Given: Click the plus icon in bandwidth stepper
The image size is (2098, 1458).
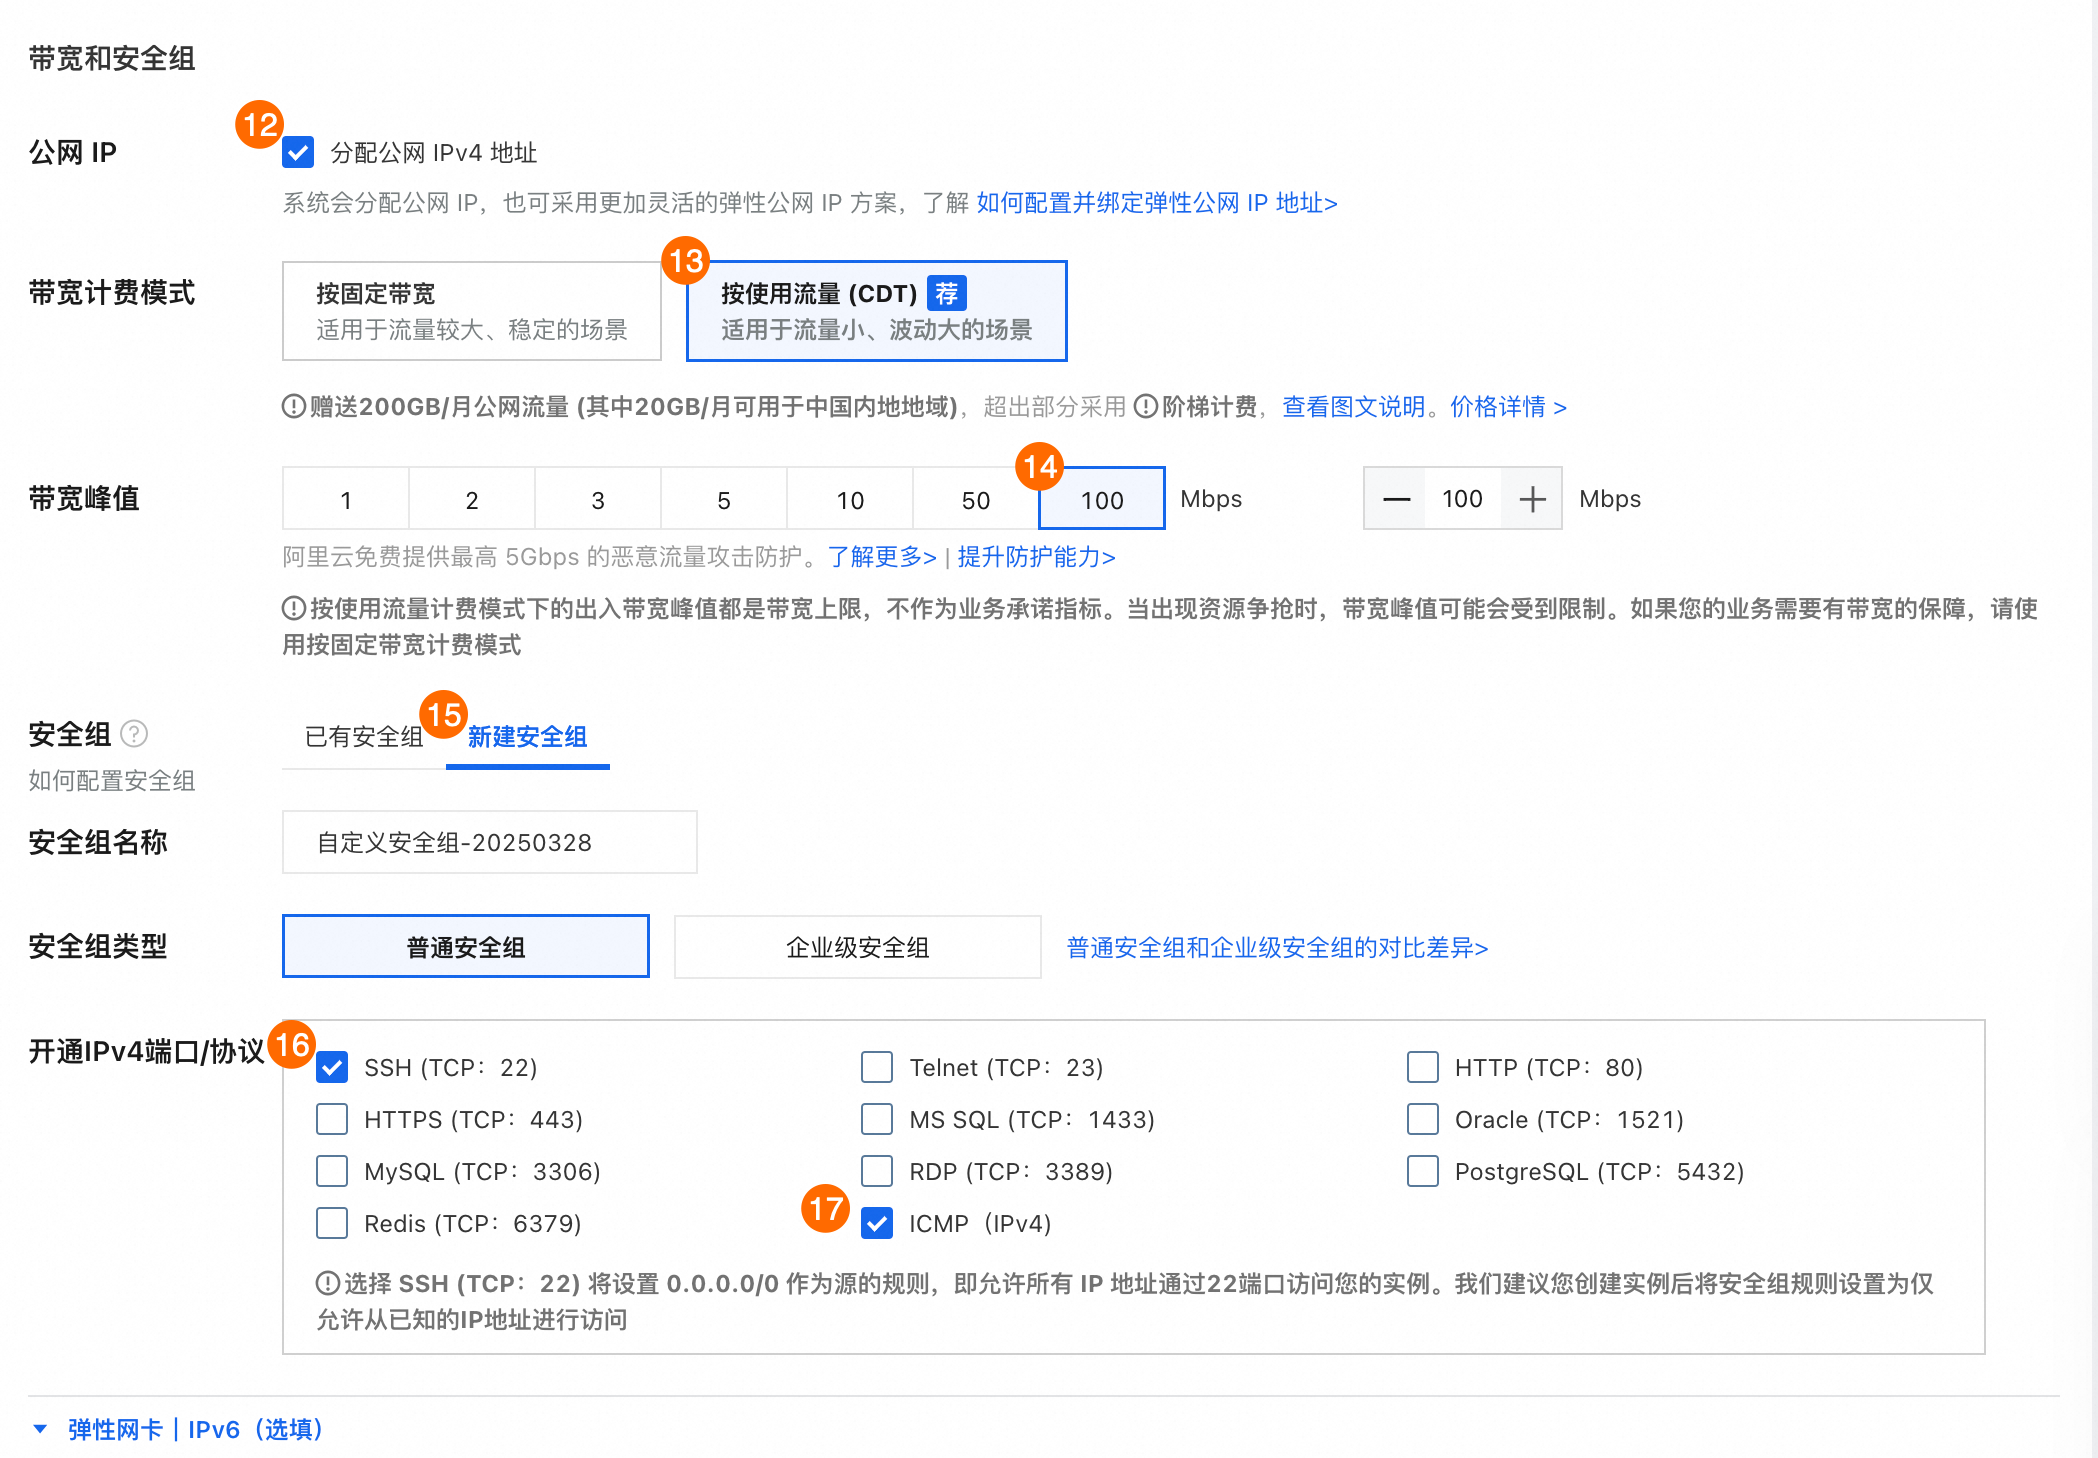Looking at the screenshot, I should tap(1532, 499).
